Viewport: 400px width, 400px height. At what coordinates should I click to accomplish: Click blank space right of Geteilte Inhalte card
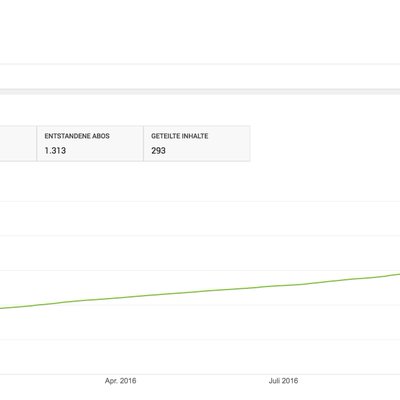[x=325, y=143]
